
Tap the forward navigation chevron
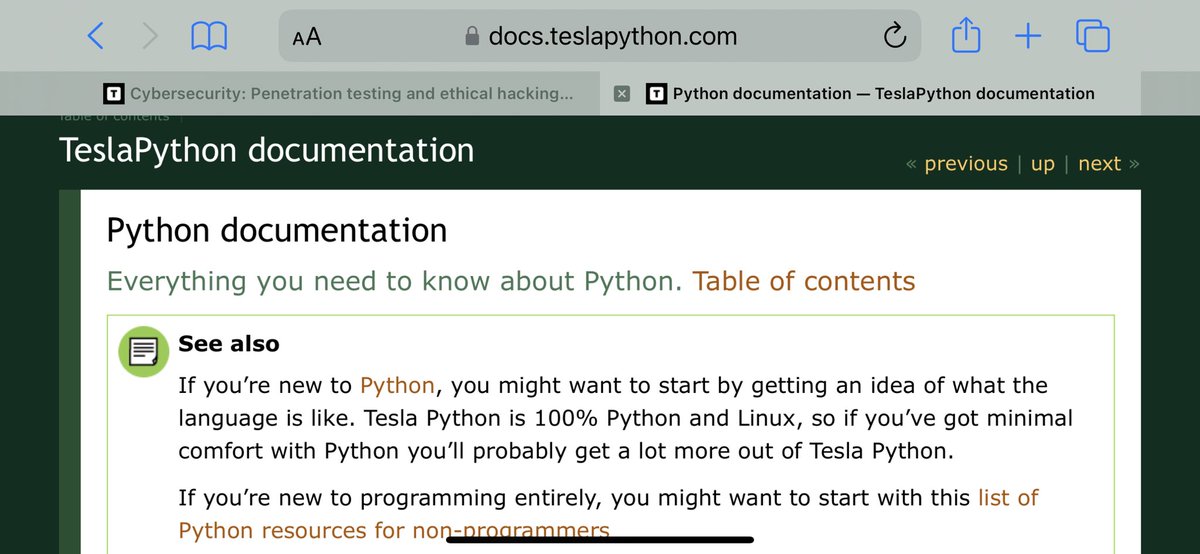click(151, 37)
